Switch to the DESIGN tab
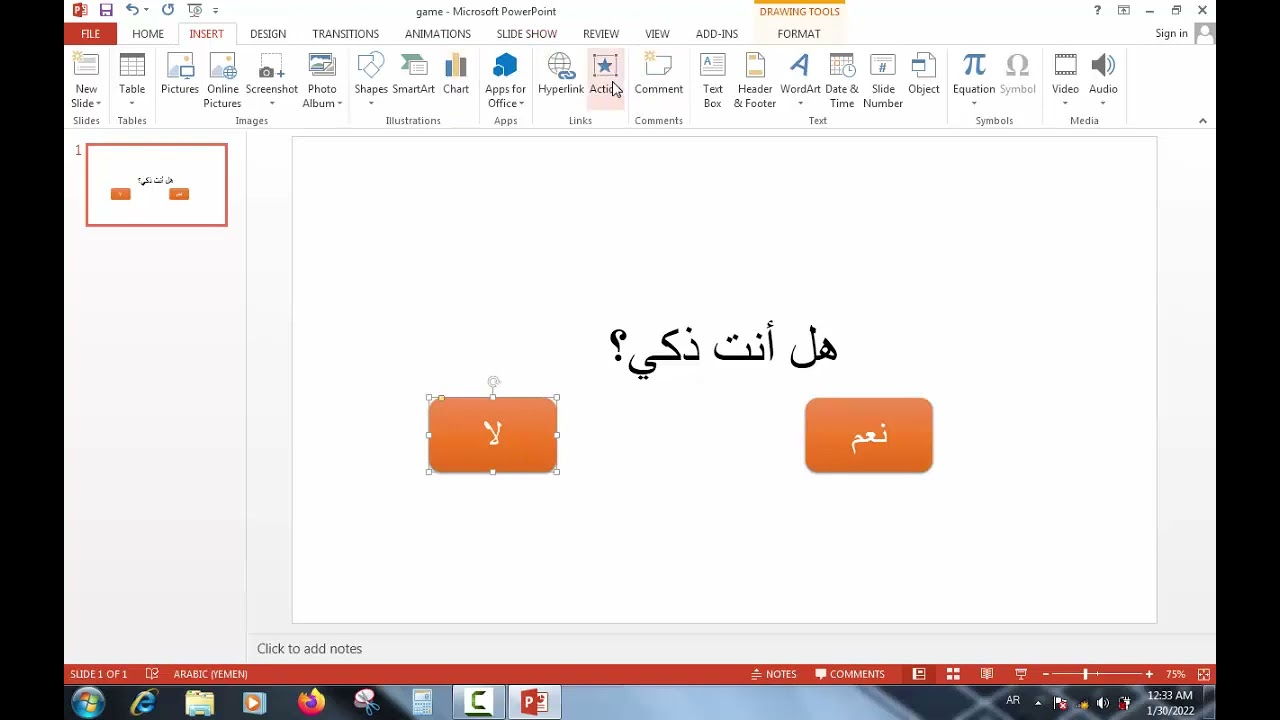This screenshot has width=1280, height=720. click(x=268, y=34)
